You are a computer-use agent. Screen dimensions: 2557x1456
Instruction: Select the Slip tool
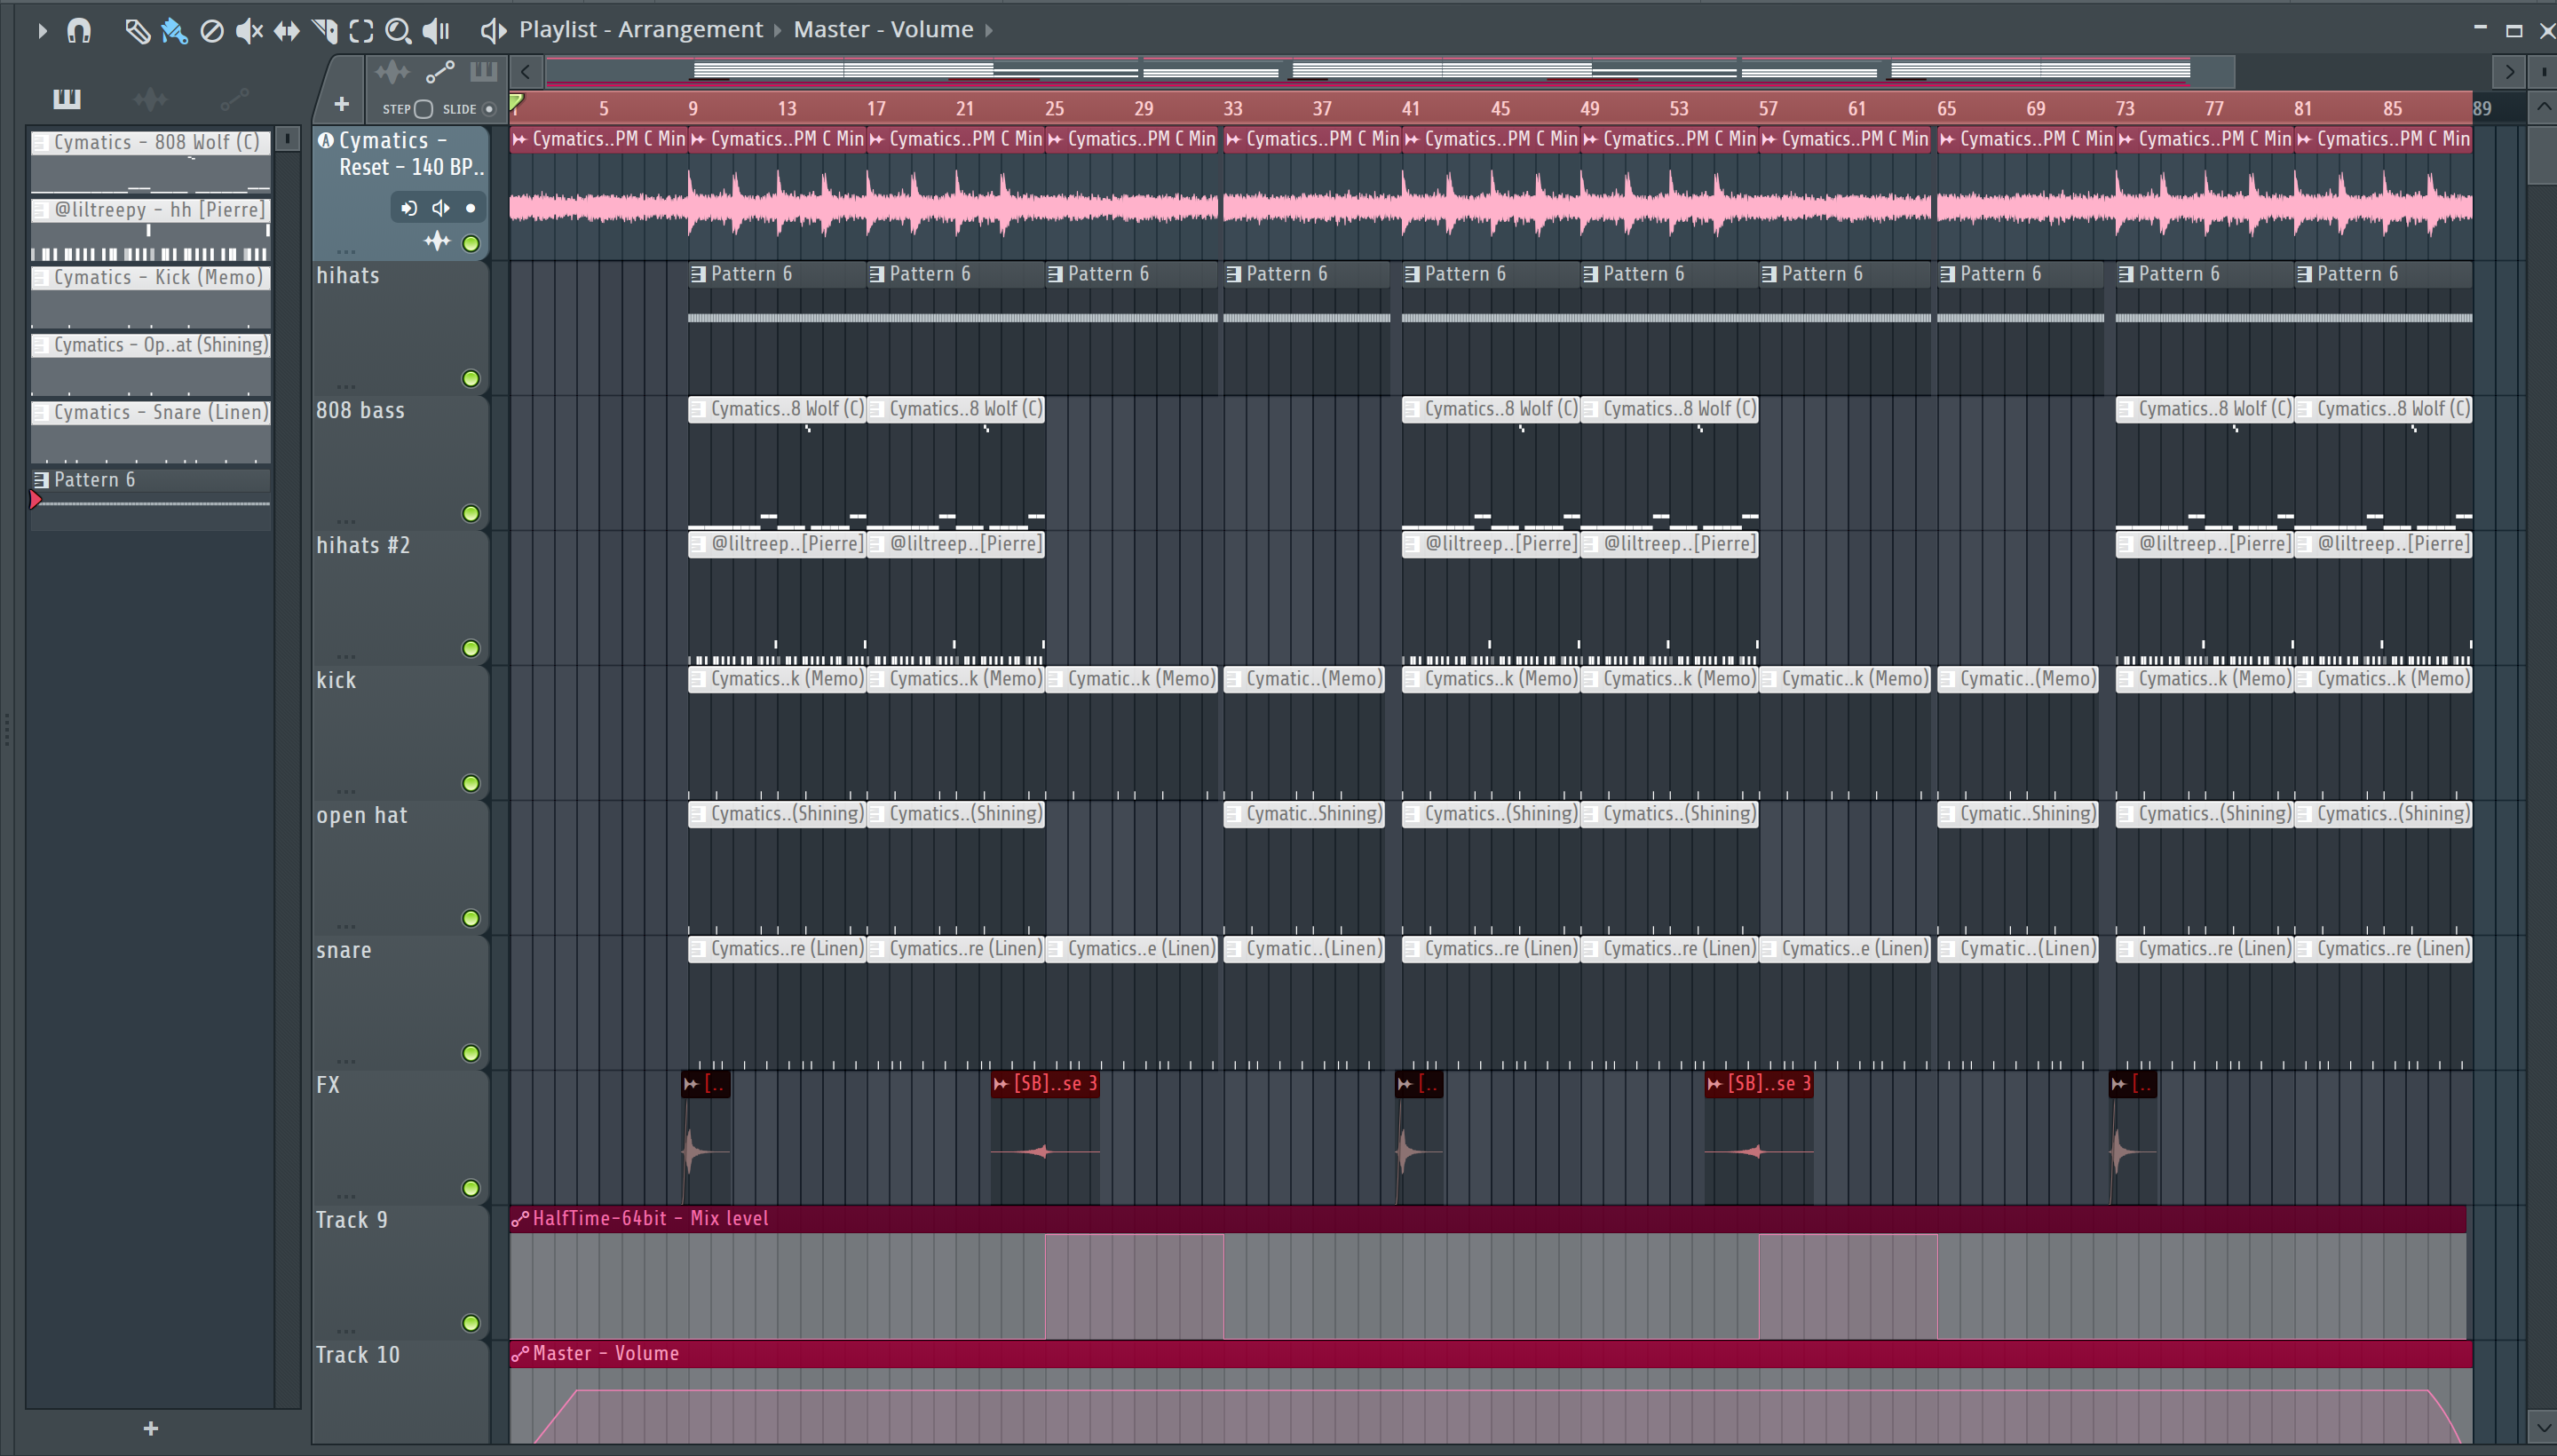coord(287,30)
